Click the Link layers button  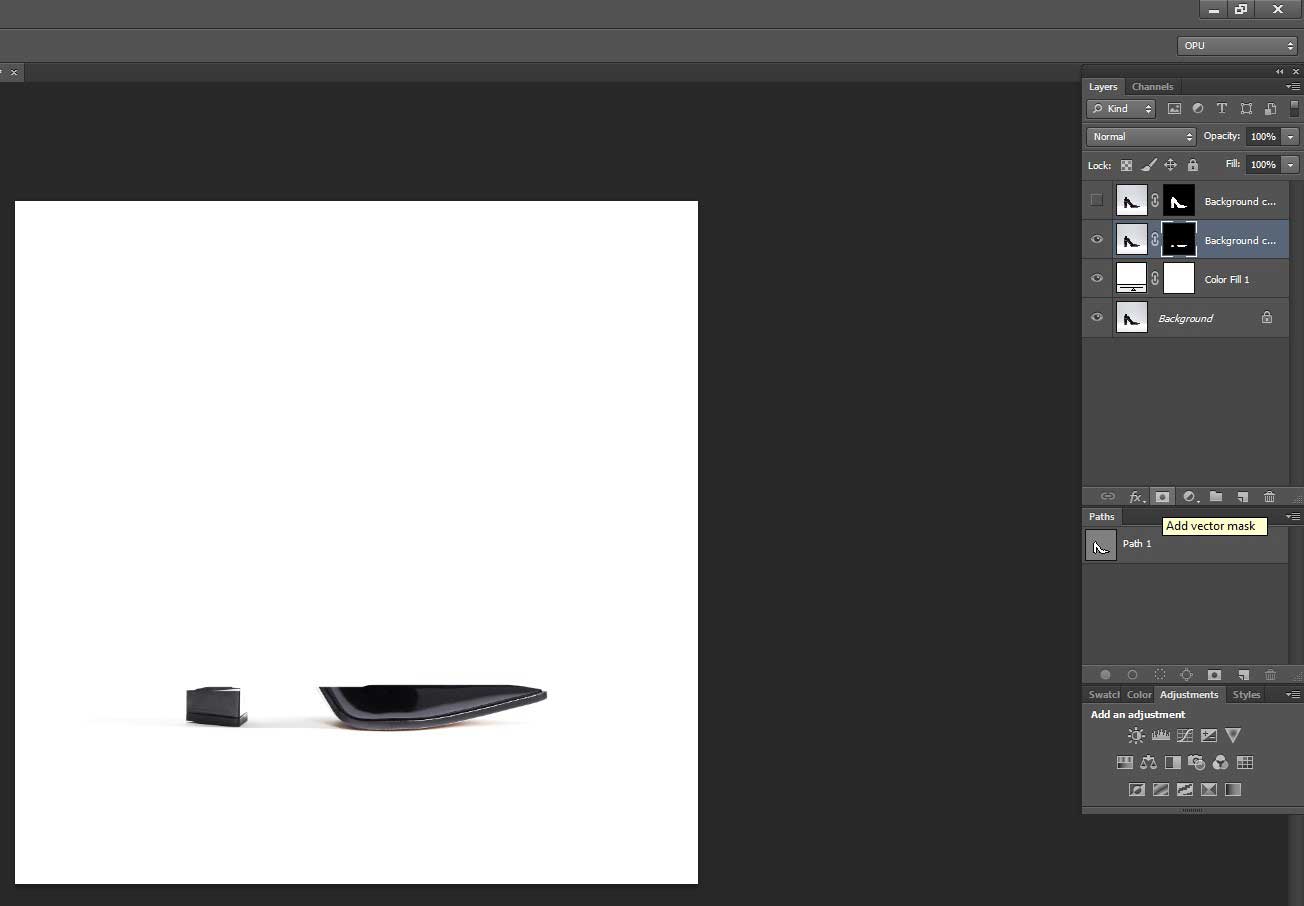point(1108,496)
